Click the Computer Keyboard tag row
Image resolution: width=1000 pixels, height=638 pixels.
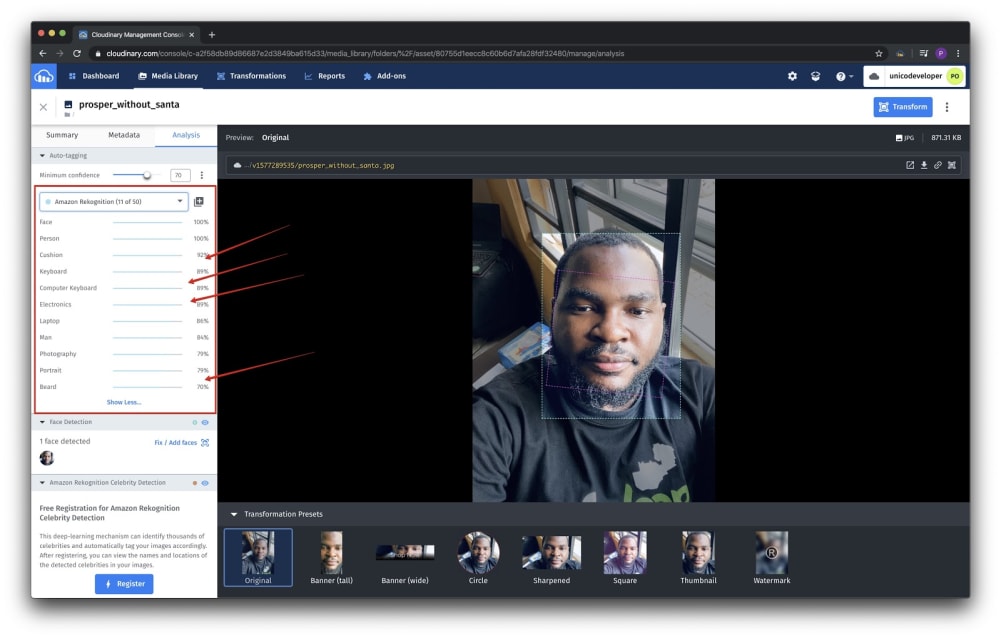(124, 288)
